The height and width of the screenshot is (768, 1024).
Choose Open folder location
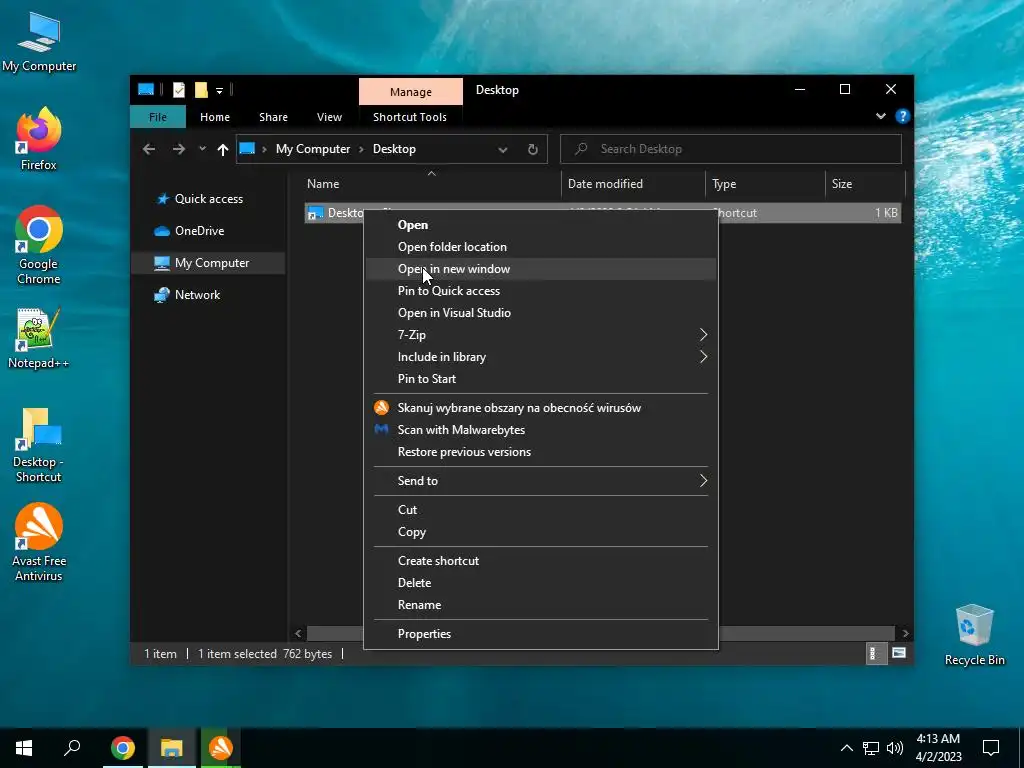click(x=541, y=247)
